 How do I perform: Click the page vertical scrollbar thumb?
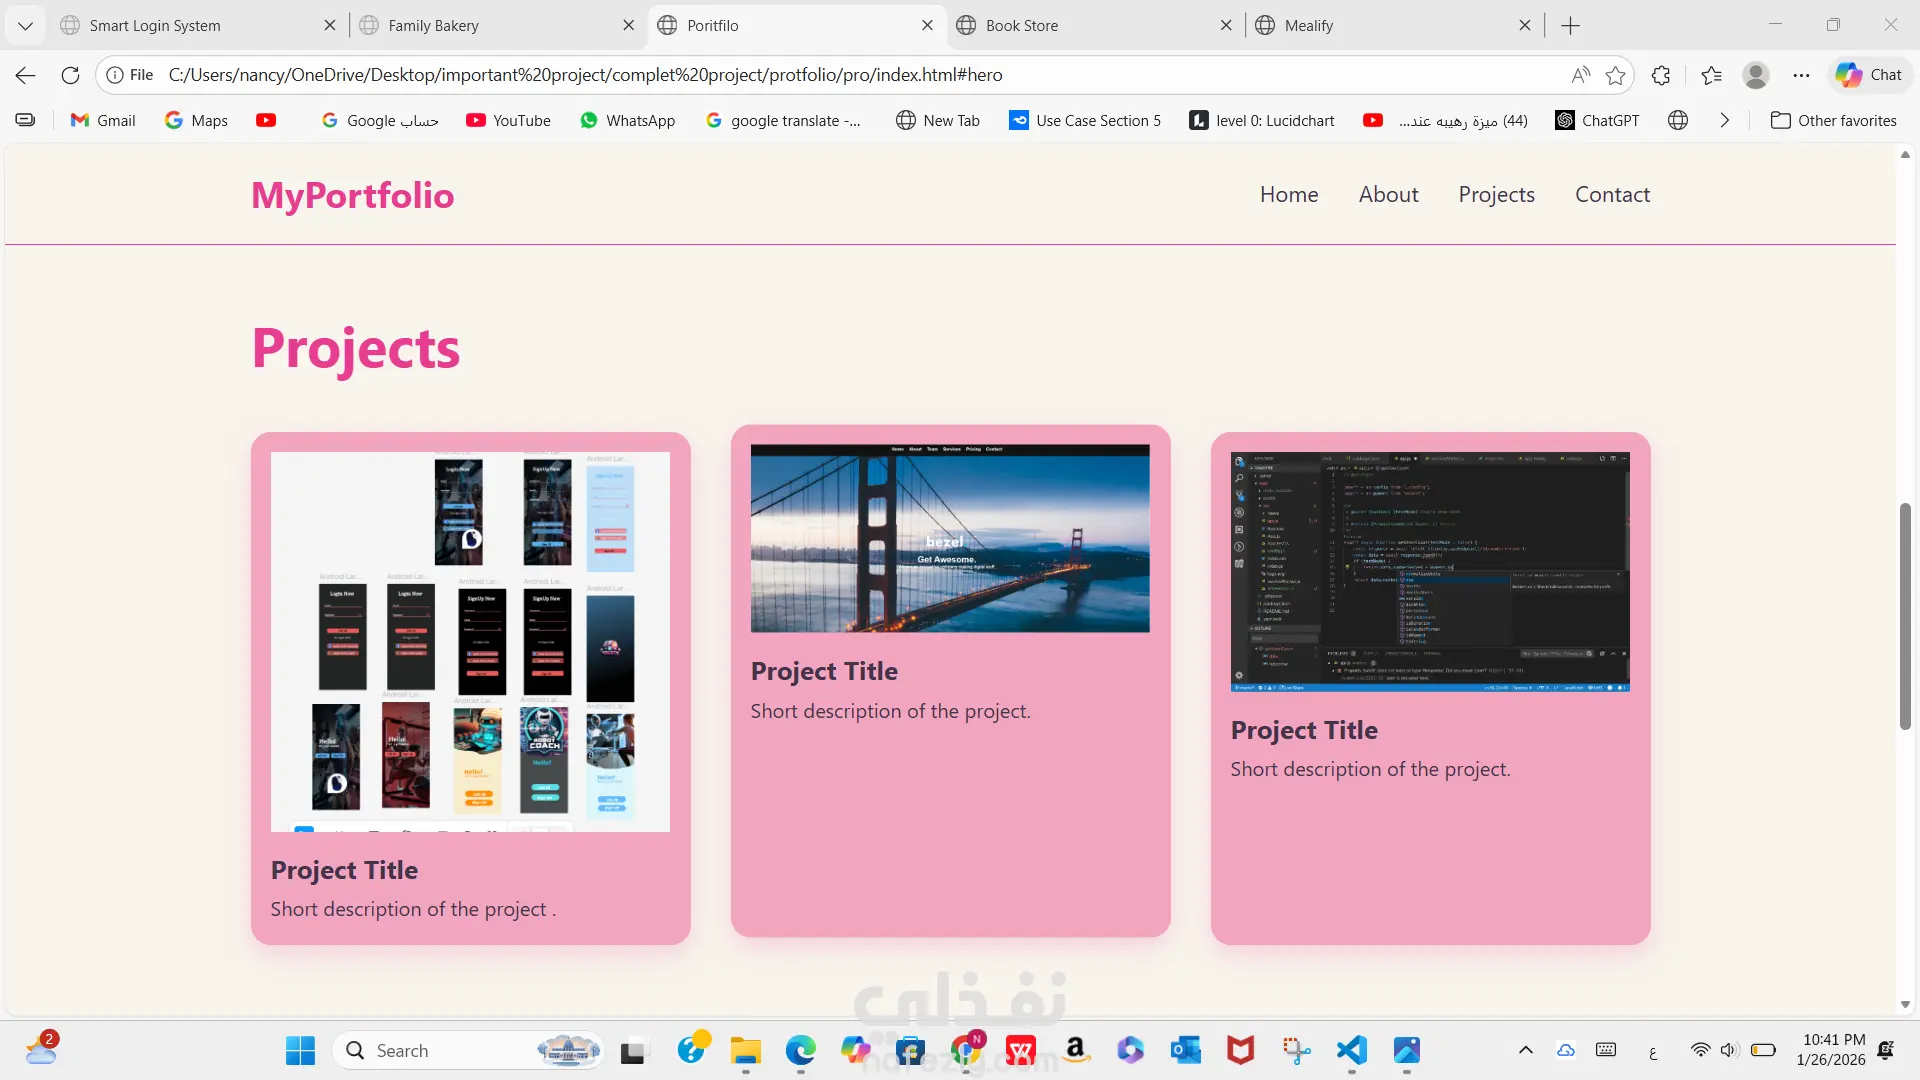(x=1905, y=615)
